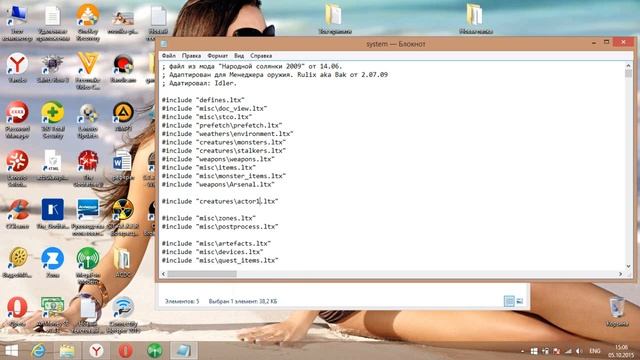Click the line #include "misc\artefacts.ltx"
This screenshot has height=360, width=640.
[216, 244]
